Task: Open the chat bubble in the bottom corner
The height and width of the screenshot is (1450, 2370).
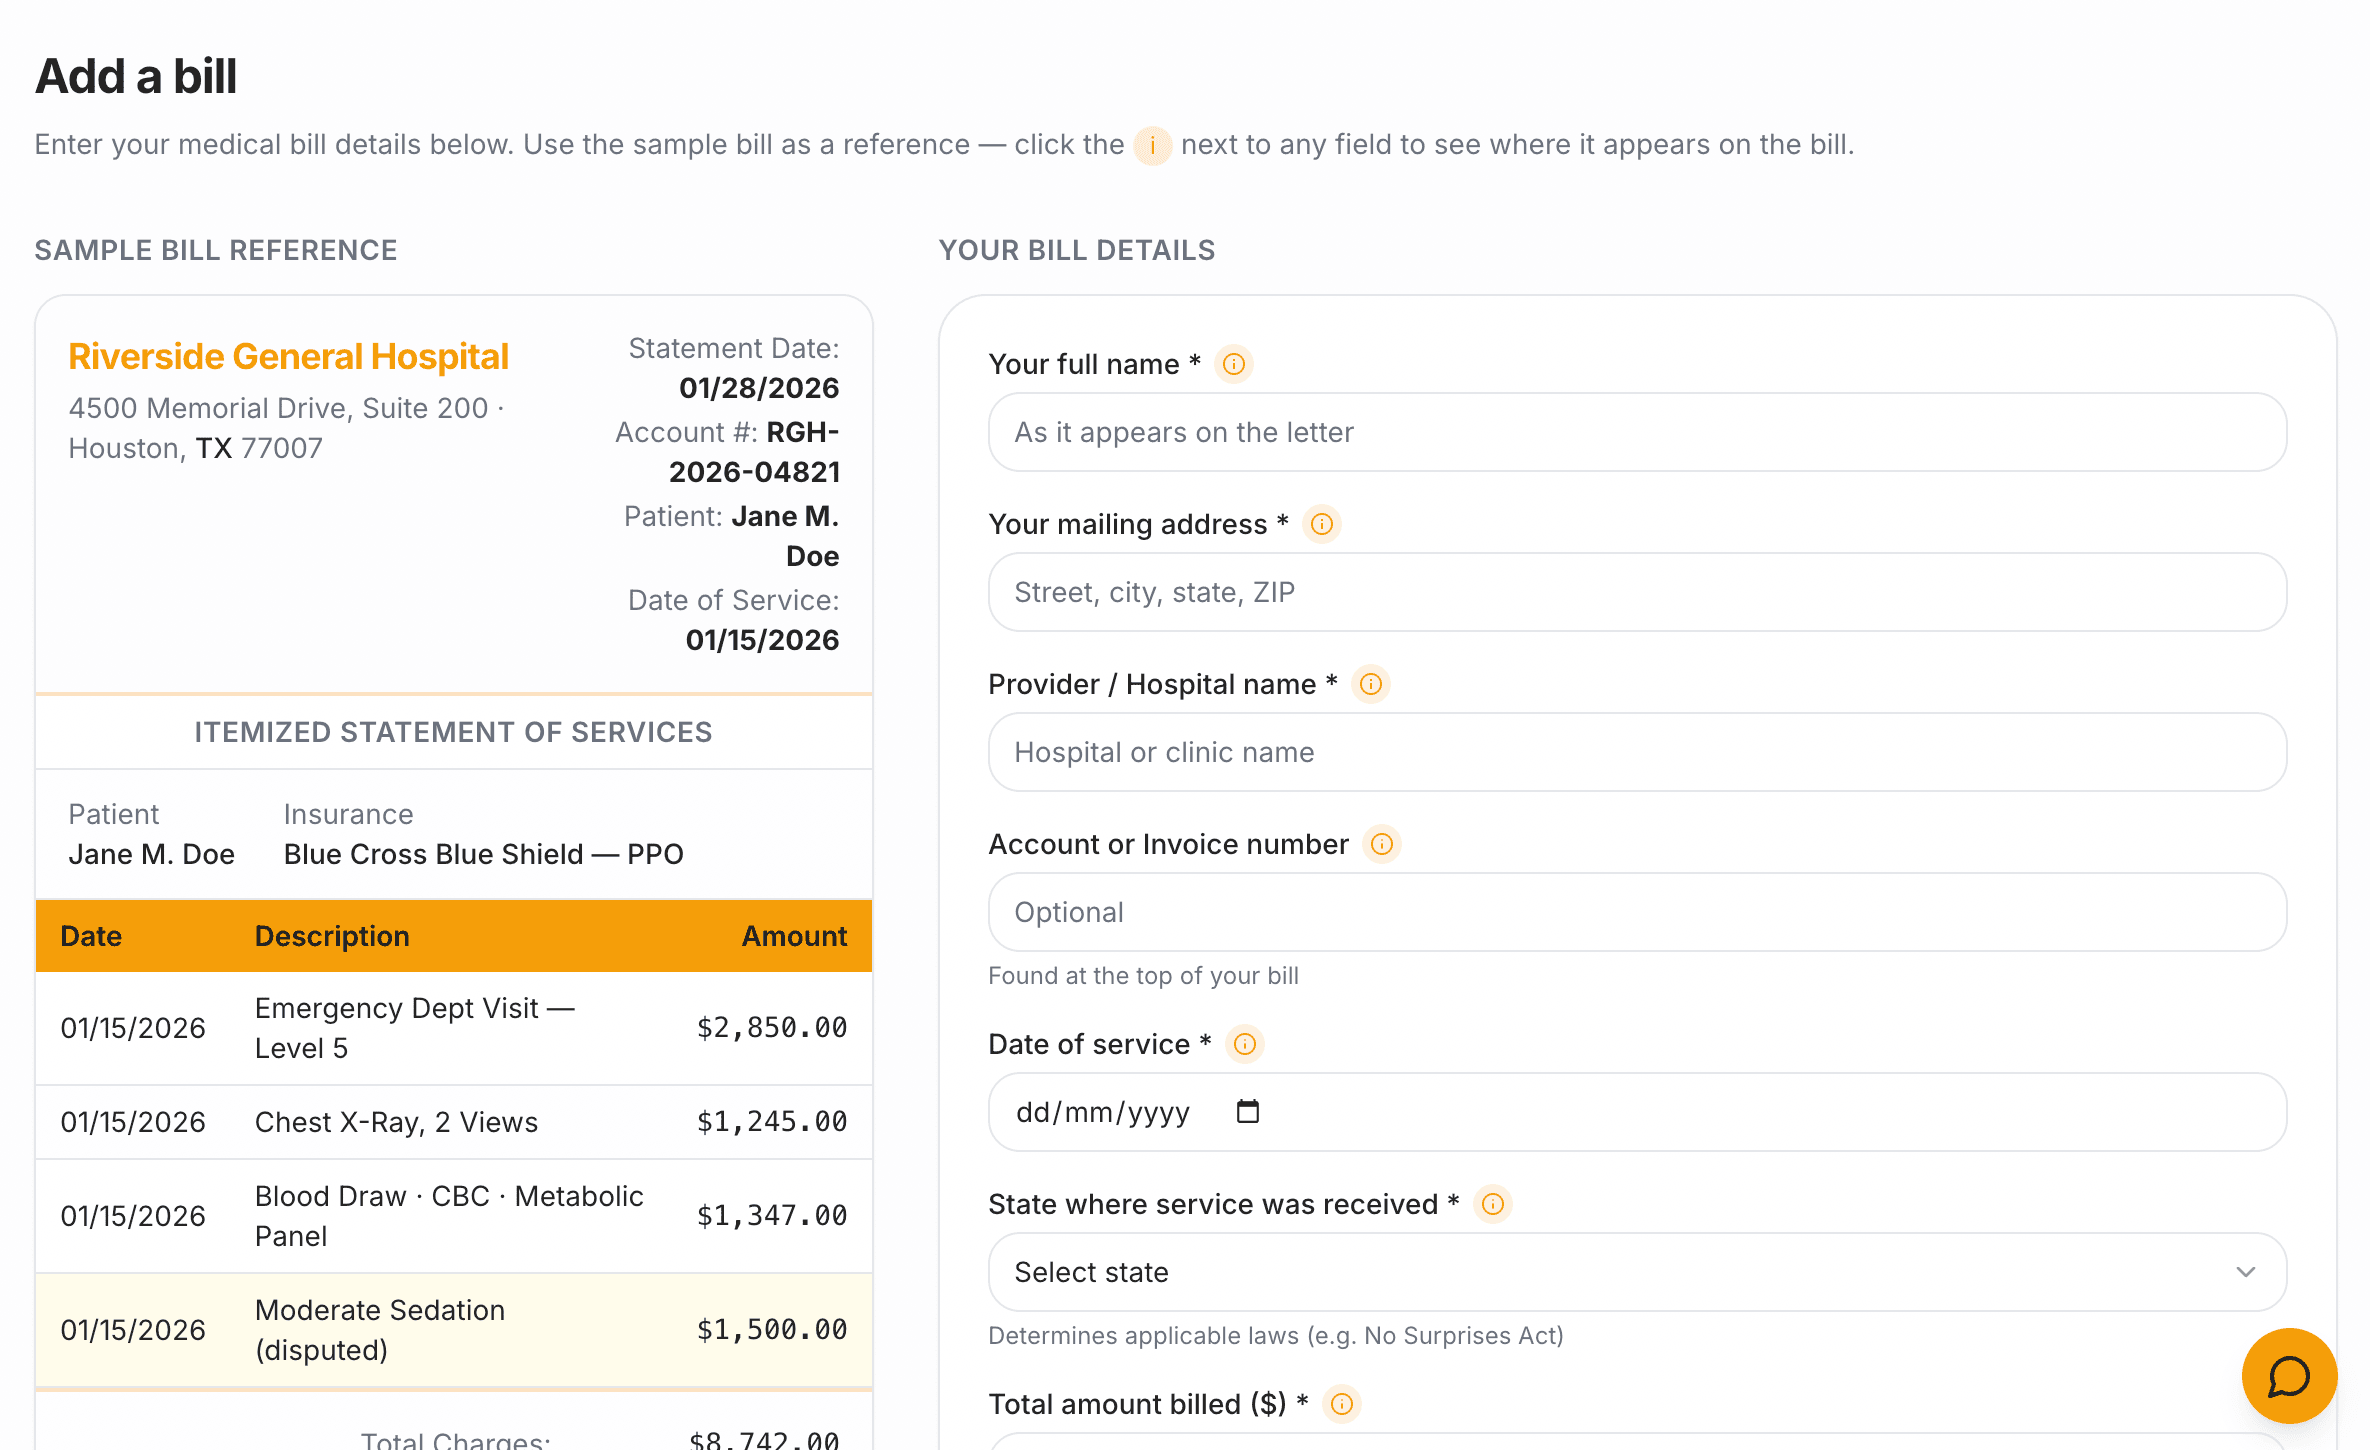Action: click(x=2289, y=1376)
